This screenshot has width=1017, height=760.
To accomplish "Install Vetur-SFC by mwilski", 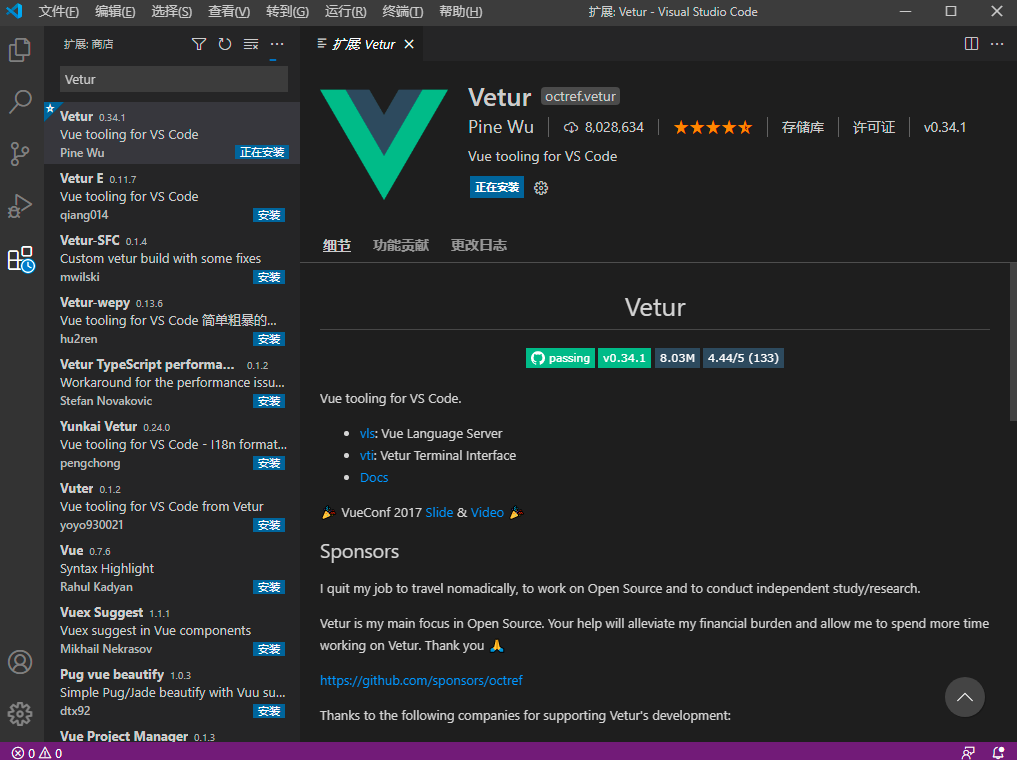I will (269, 278).
